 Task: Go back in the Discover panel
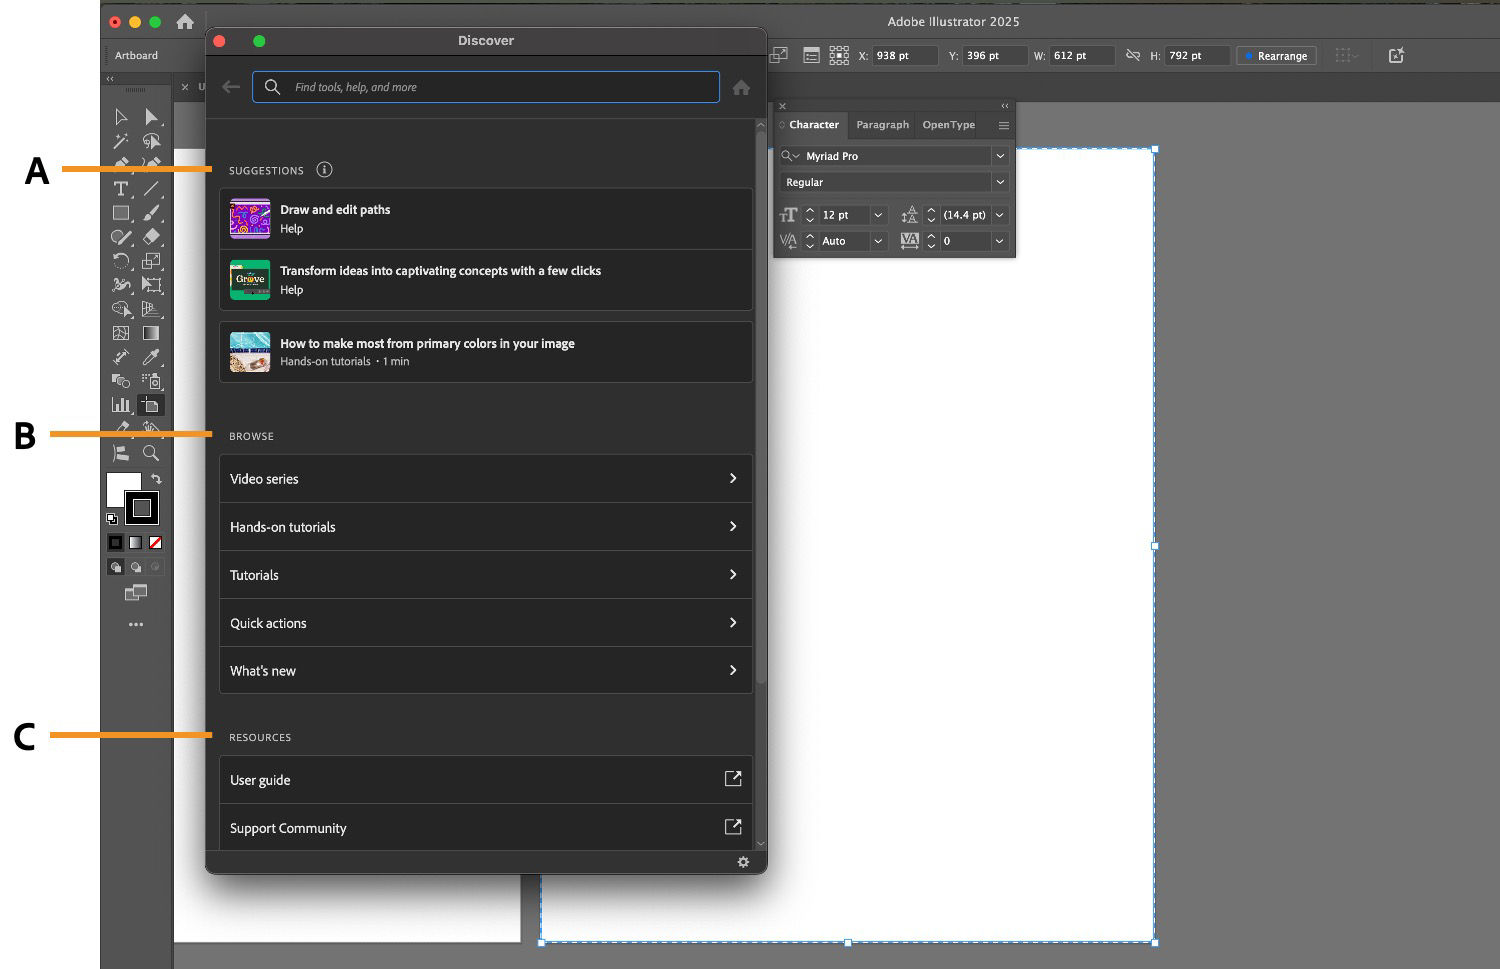coord(231,87)
